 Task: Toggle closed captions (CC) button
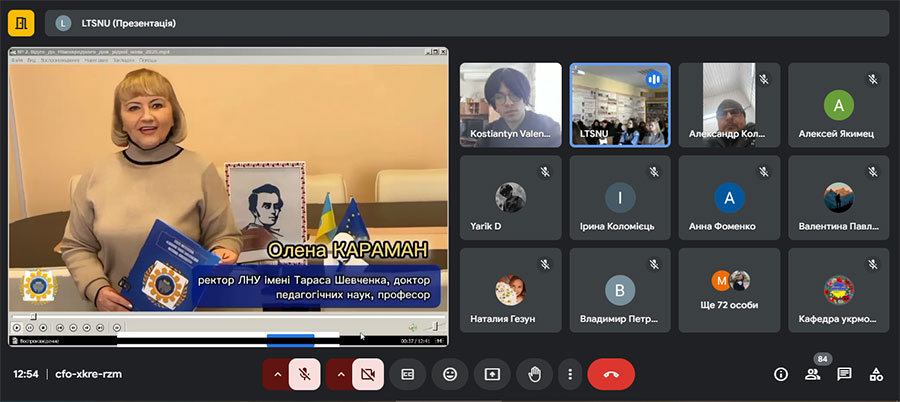click(408, 374)
